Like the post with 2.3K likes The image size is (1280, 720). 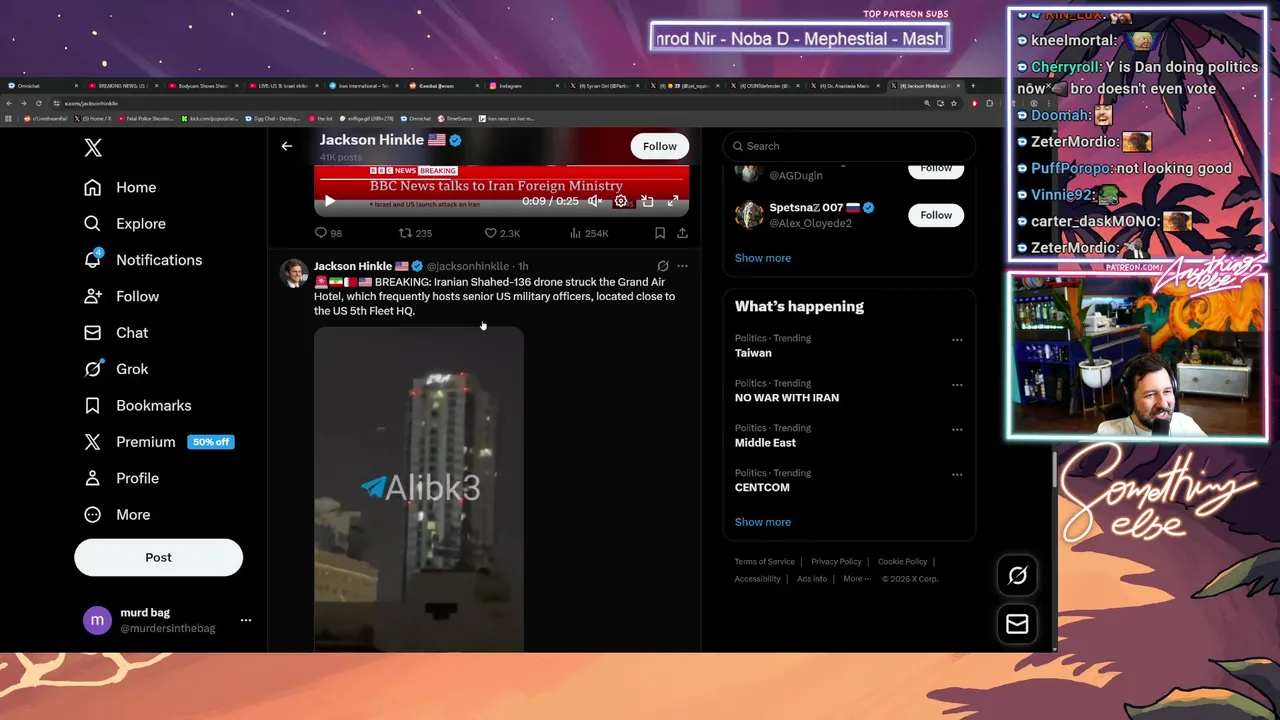click(x=502, y=233)
